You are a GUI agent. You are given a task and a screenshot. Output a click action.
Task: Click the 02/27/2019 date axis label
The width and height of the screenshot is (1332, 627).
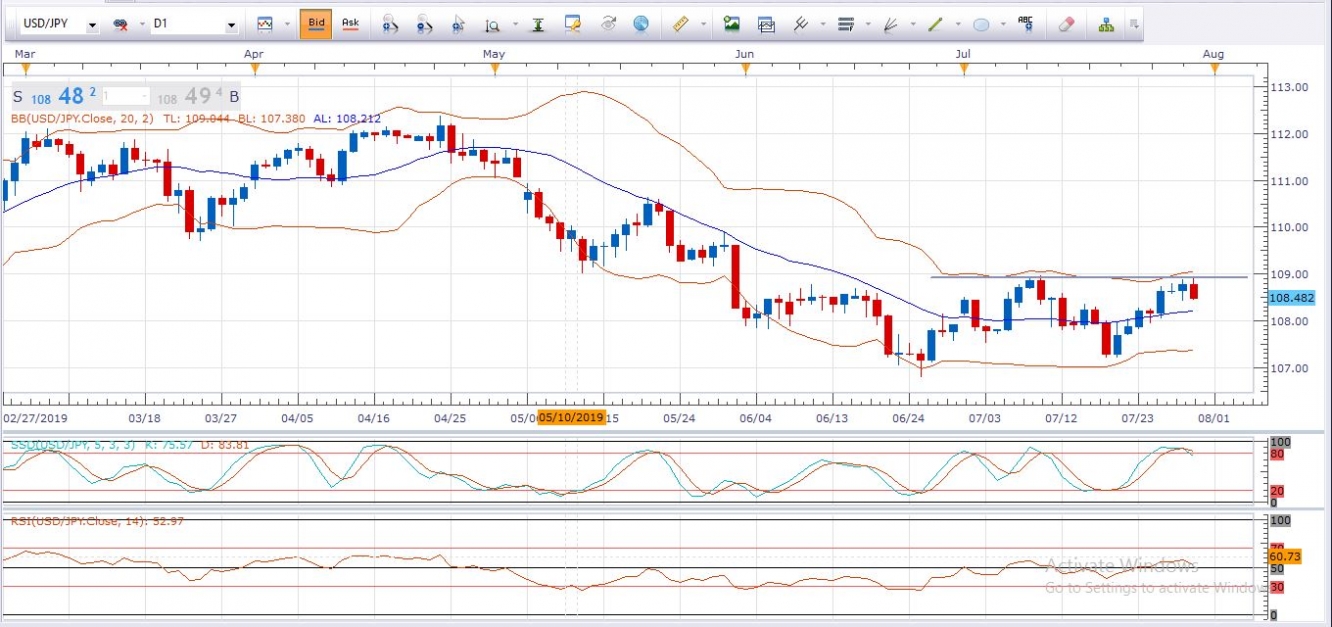34,417
